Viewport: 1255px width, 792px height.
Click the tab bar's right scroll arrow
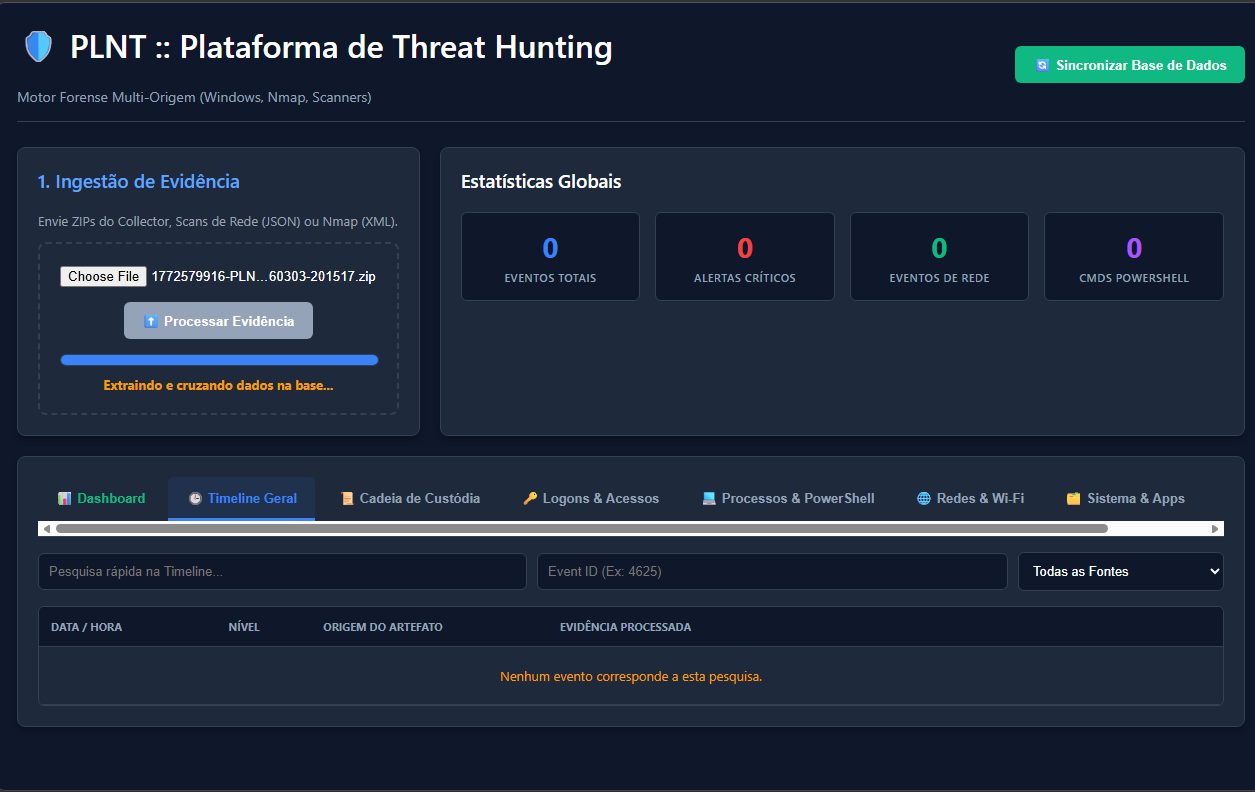point(1215,528)
